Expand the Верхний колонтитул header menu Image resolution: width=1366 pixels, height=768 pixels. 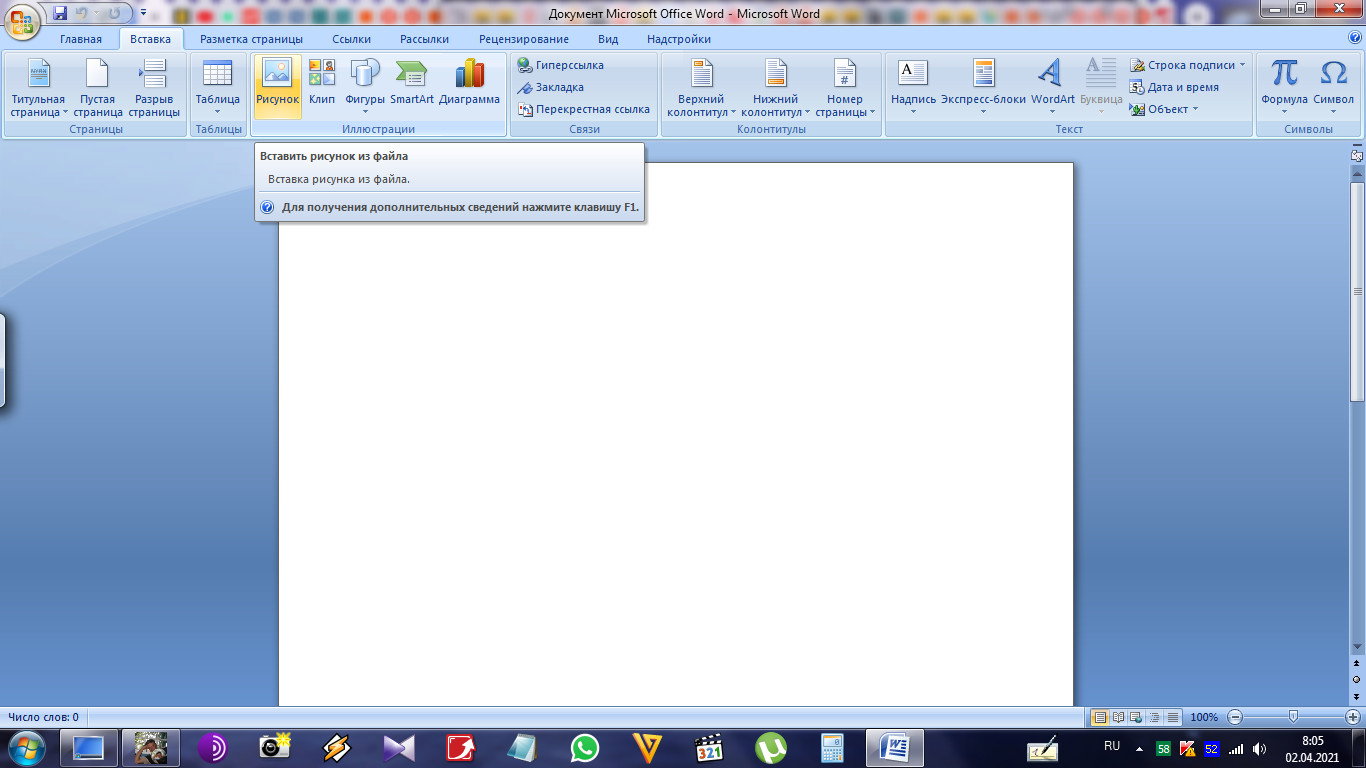click(x=701, y=86)
